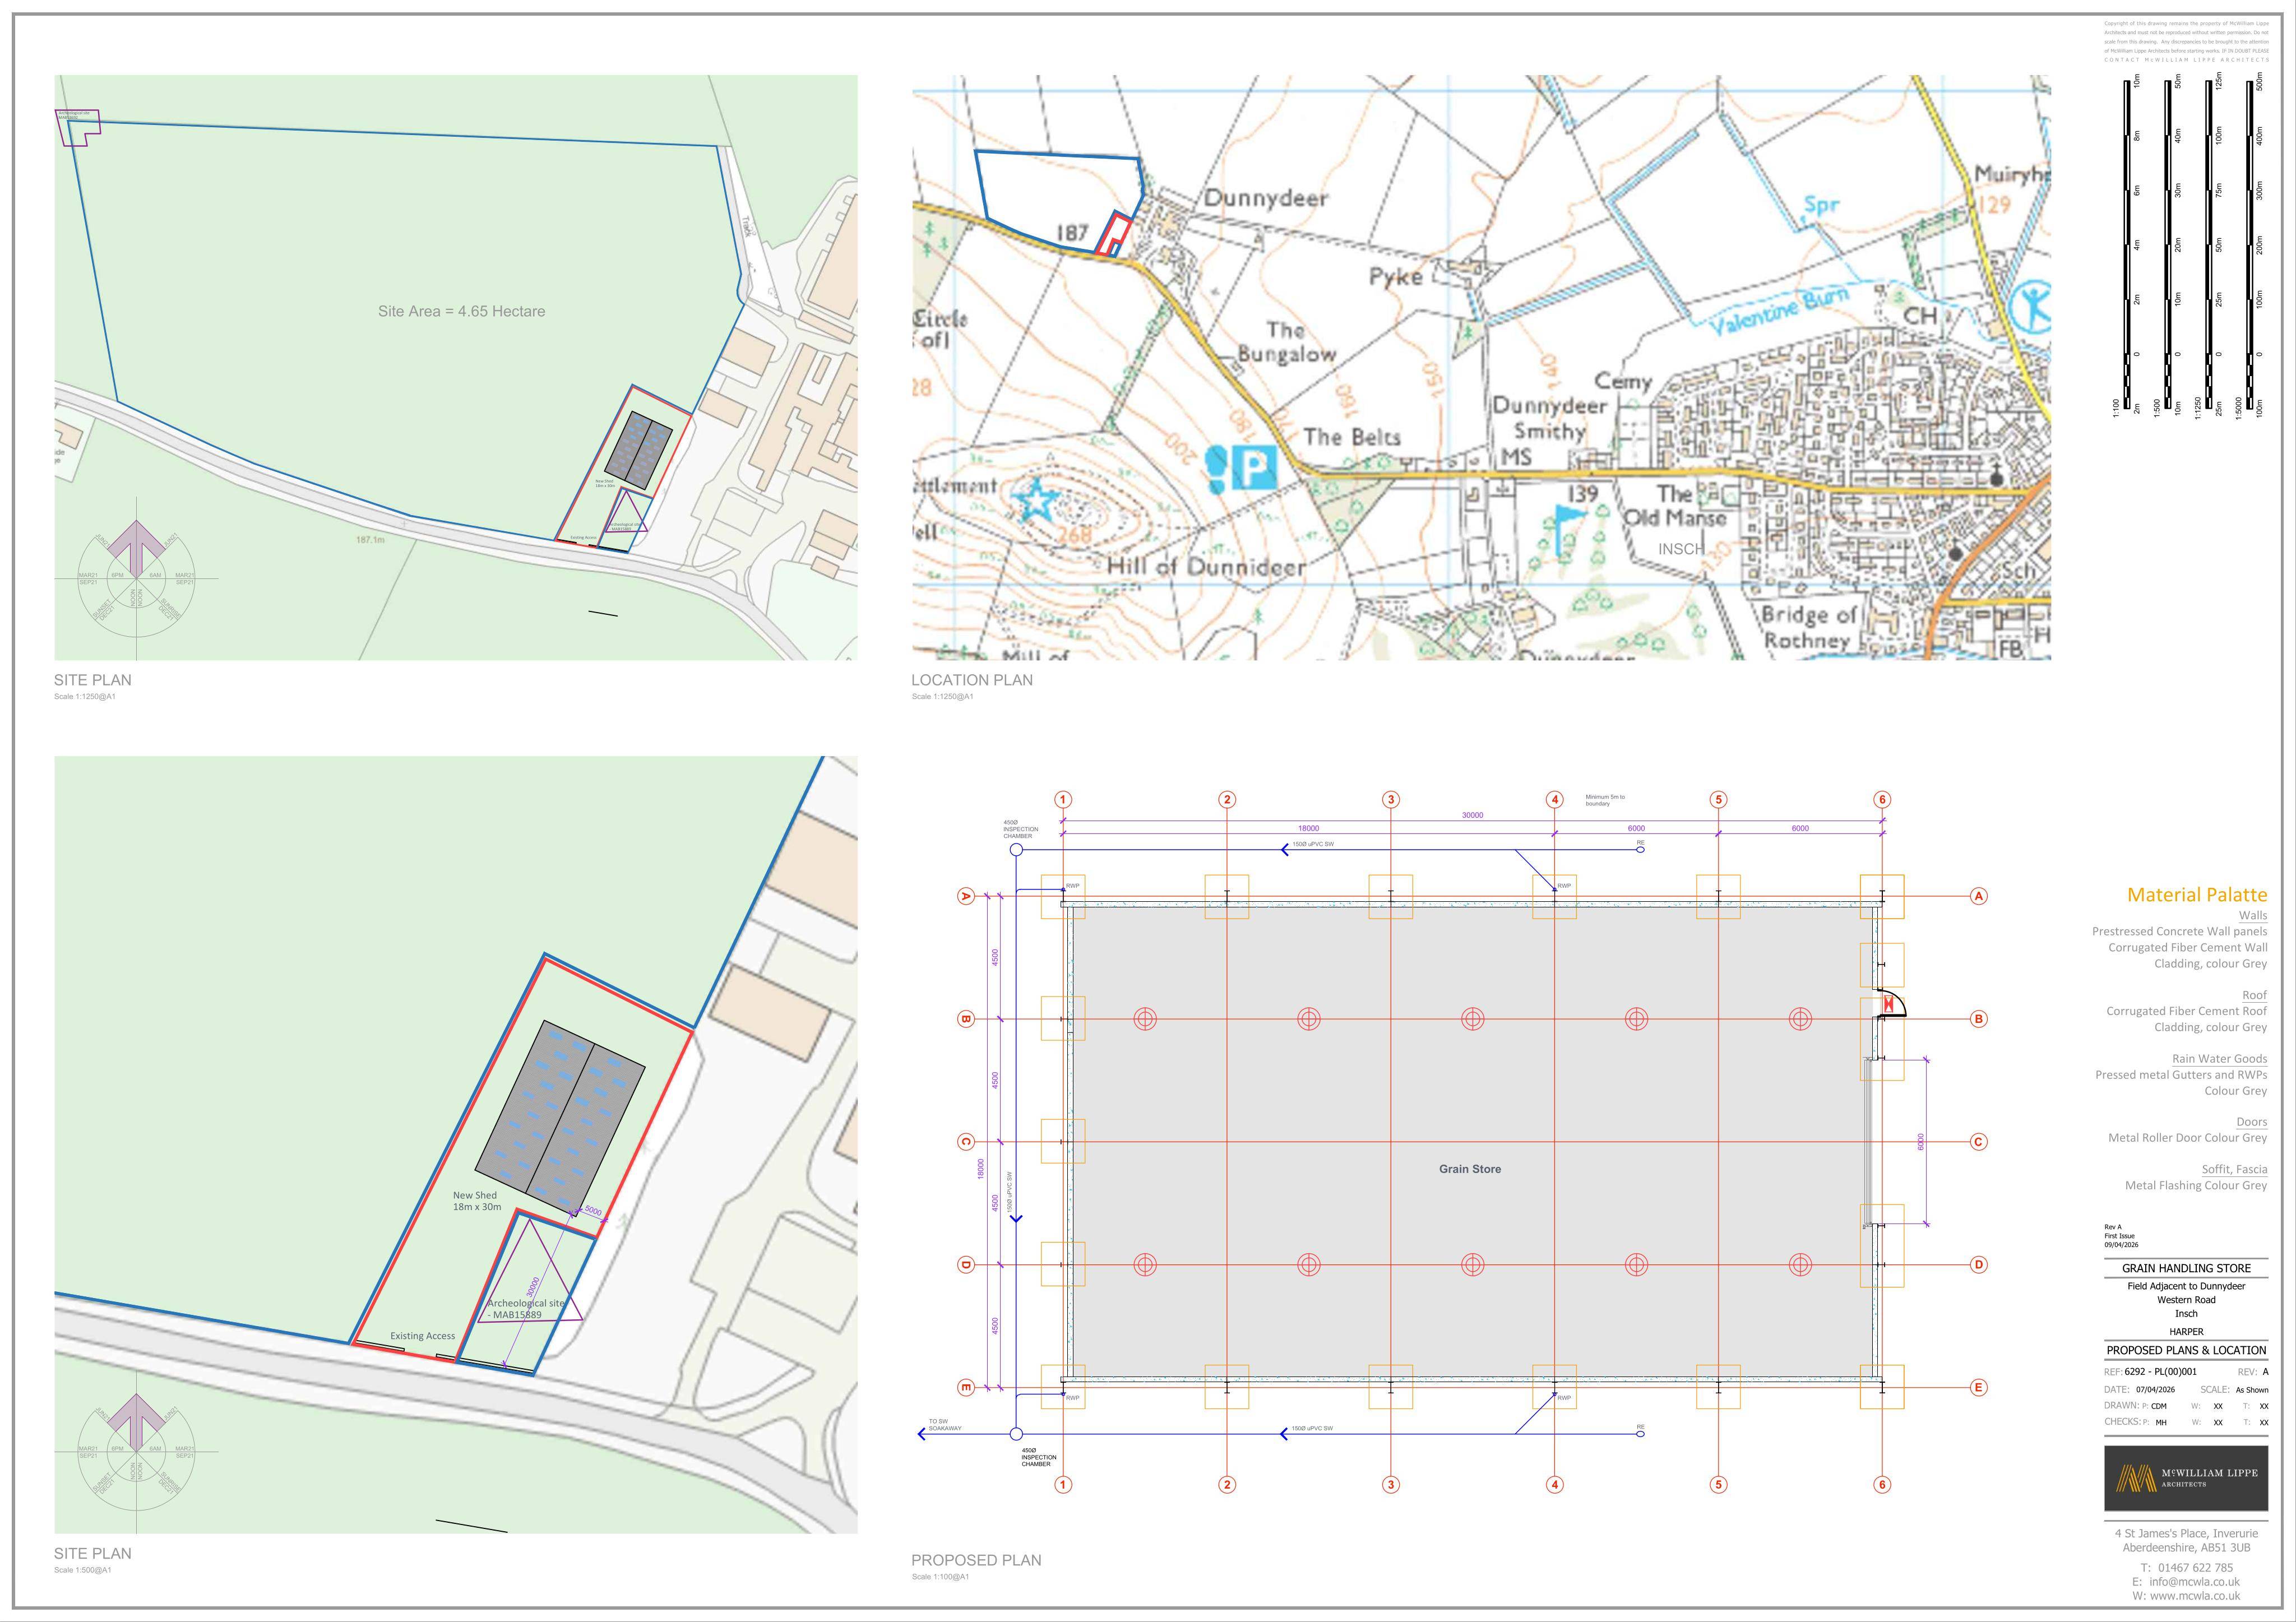
Task: Click the 'Hill of Dunnideer' map label
Action: (x=1206, y=567)
